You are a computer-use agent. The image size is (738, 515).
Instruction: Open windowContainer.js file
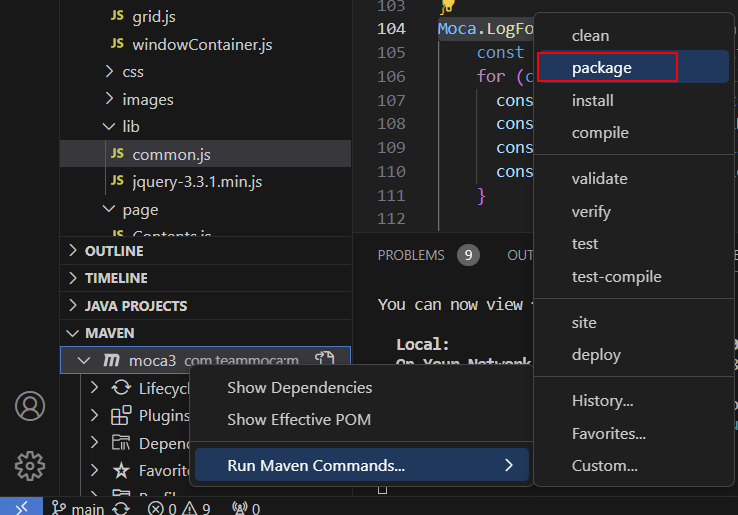[202, 45]
